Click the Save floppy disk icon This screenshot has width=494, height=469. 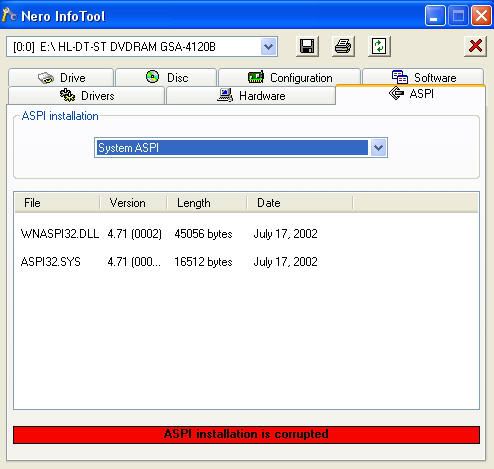(x=307, y=46)
